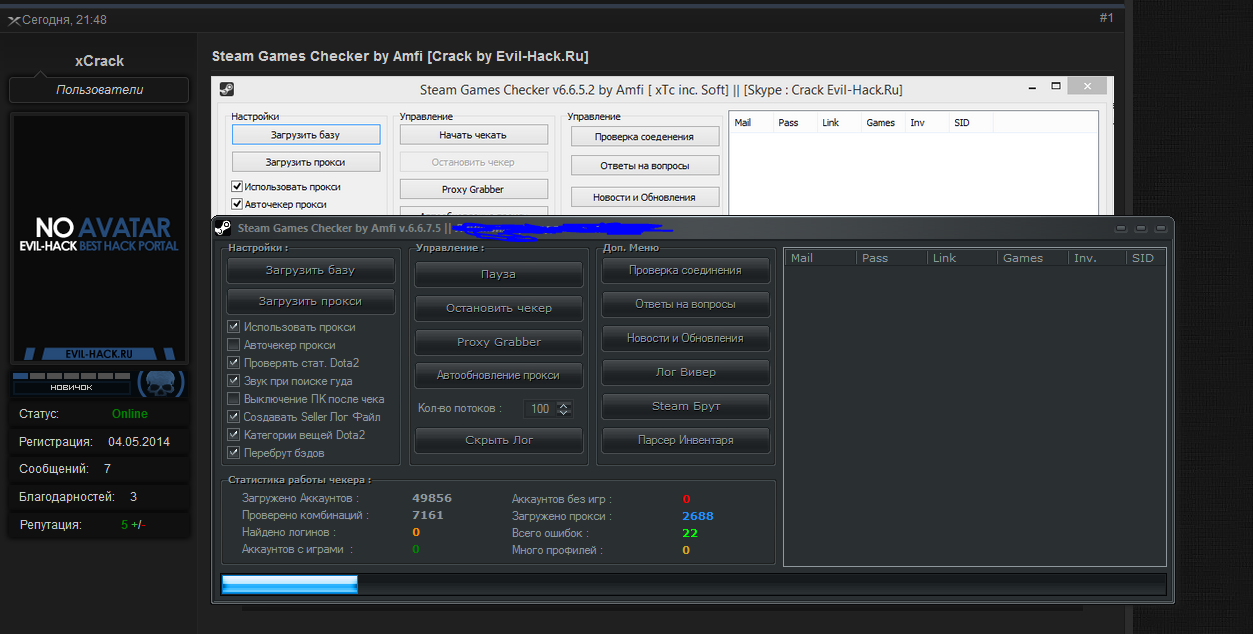Click the Кол-во потоков value field showing 100
The width and height of the screenshot is (1253, 634).
(x=541, y=408)
